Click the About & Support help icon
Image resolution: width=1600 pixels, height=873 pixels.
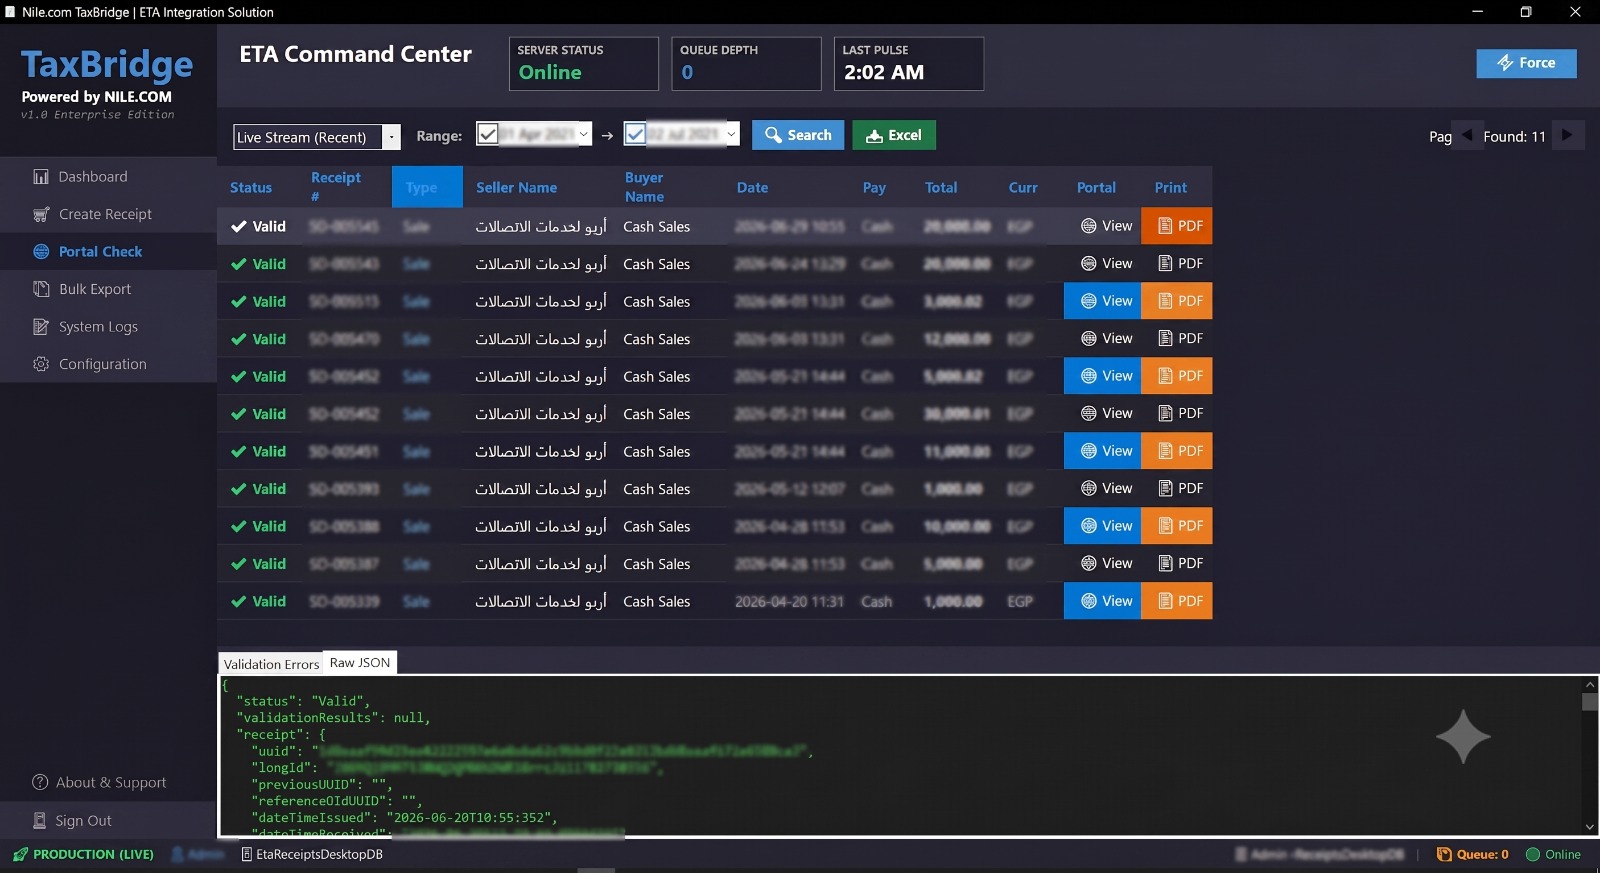40,782
